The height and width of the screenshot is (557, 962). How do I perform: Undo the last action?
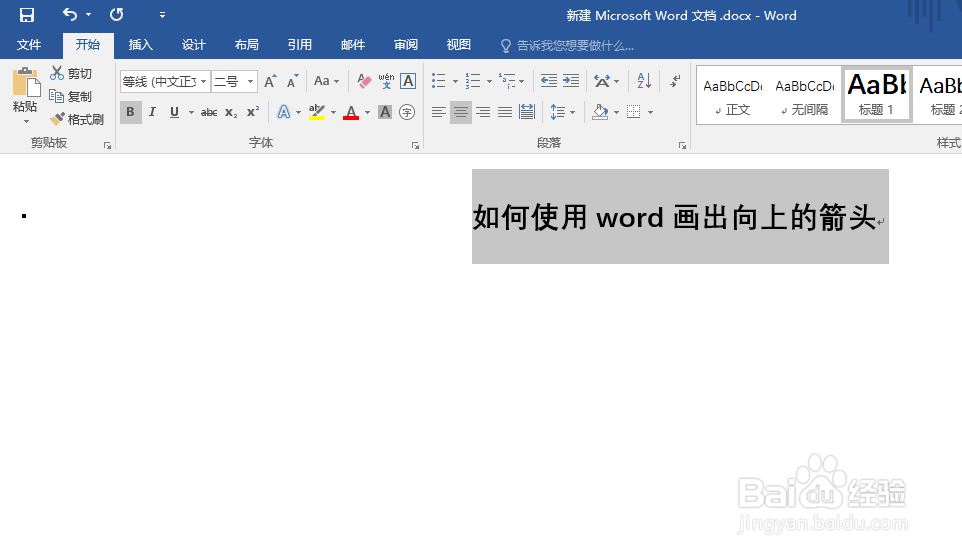[70, 14]
